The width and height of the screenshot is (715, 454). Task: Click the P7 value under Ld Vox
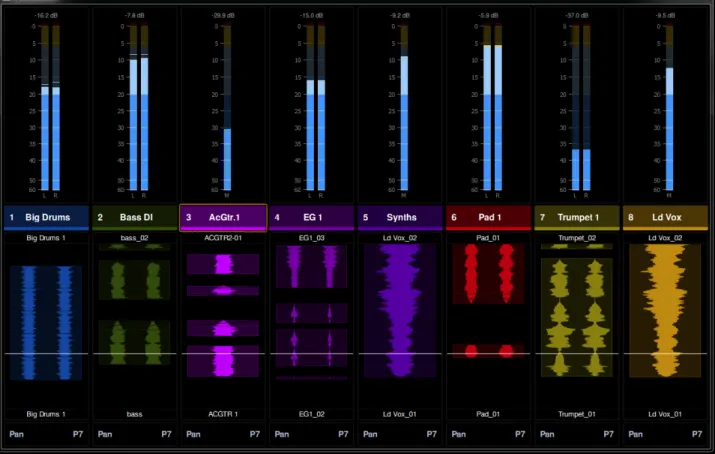point(697,434)
